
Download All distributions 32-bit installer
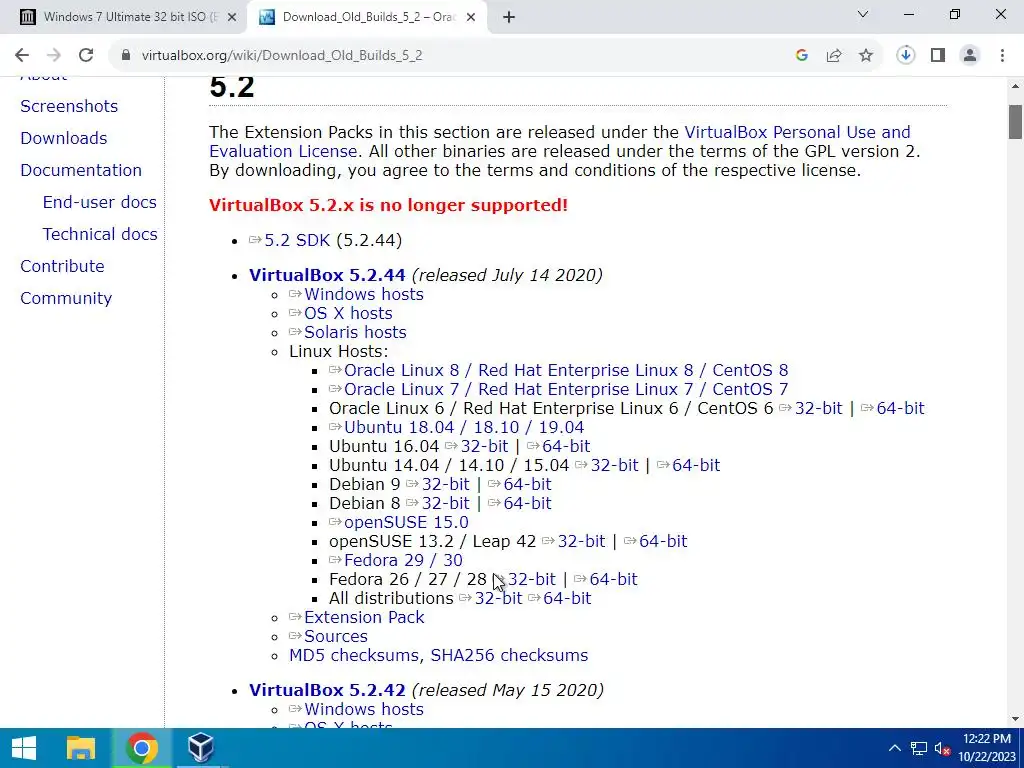coord(498,598)
